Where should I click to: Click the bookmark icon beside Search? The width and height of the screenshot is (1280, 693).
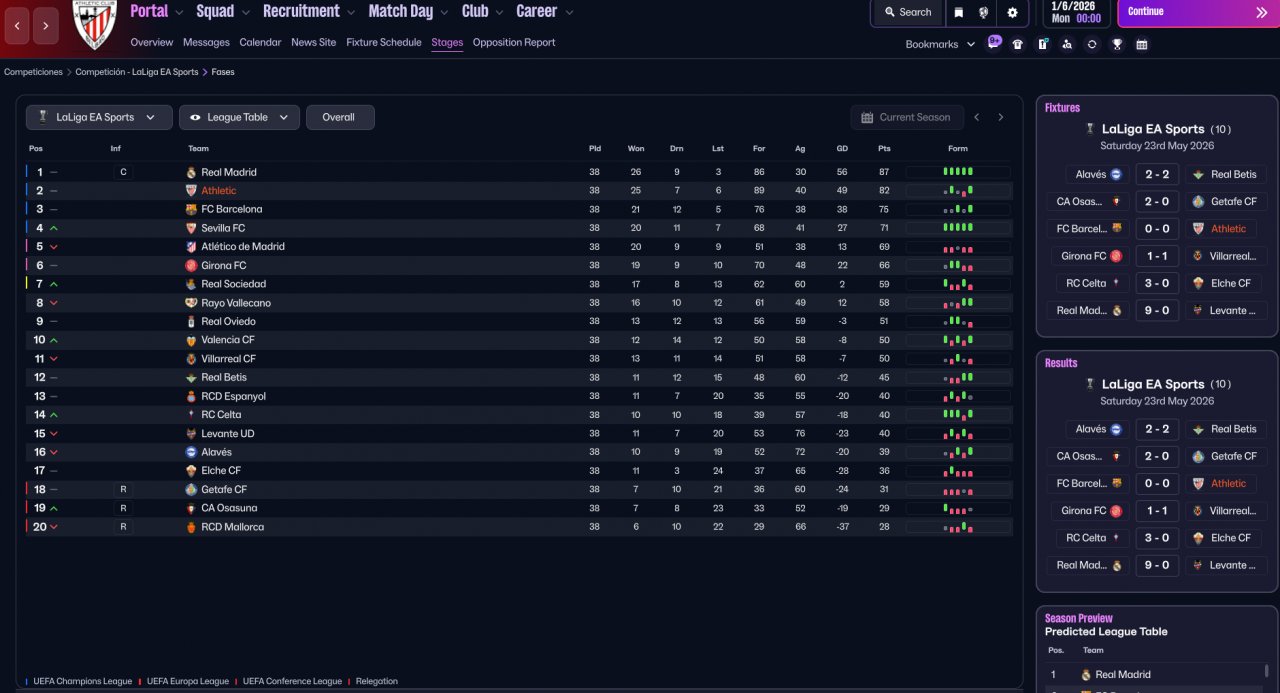click(958, 12)
